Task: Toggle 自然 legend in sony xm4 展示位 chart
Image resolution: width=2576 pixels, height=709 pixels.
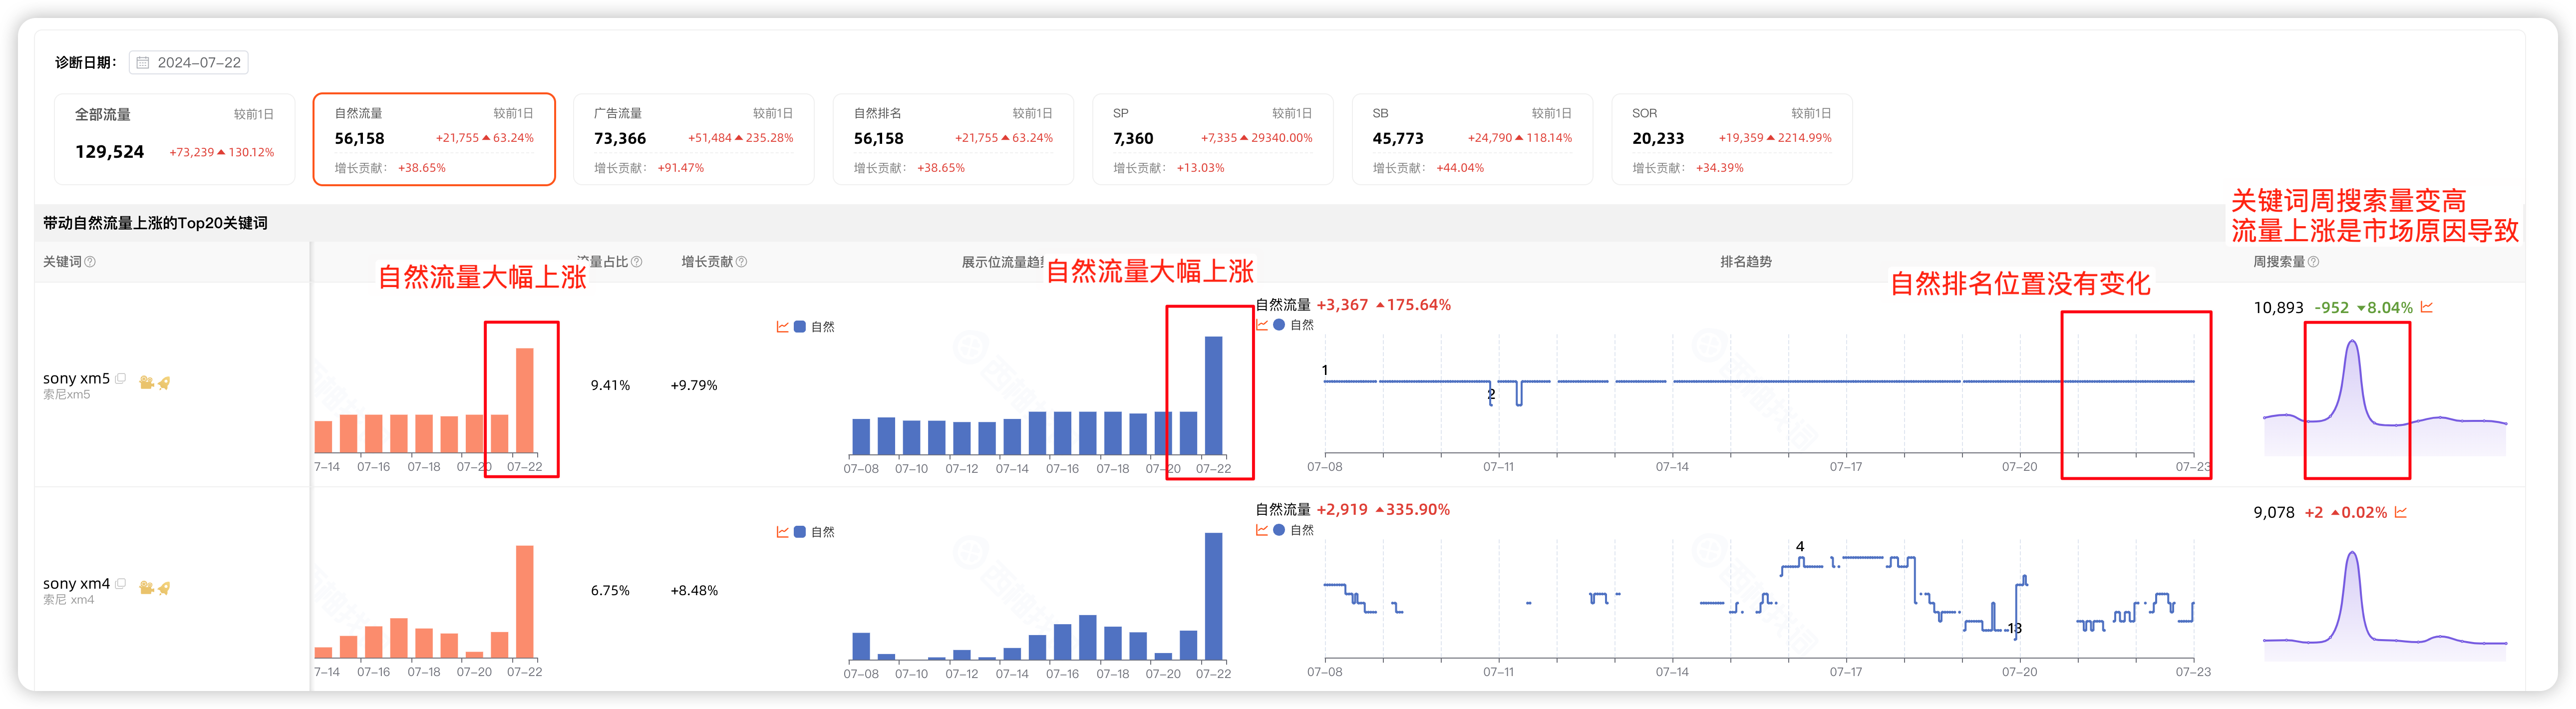Action: 814,532
